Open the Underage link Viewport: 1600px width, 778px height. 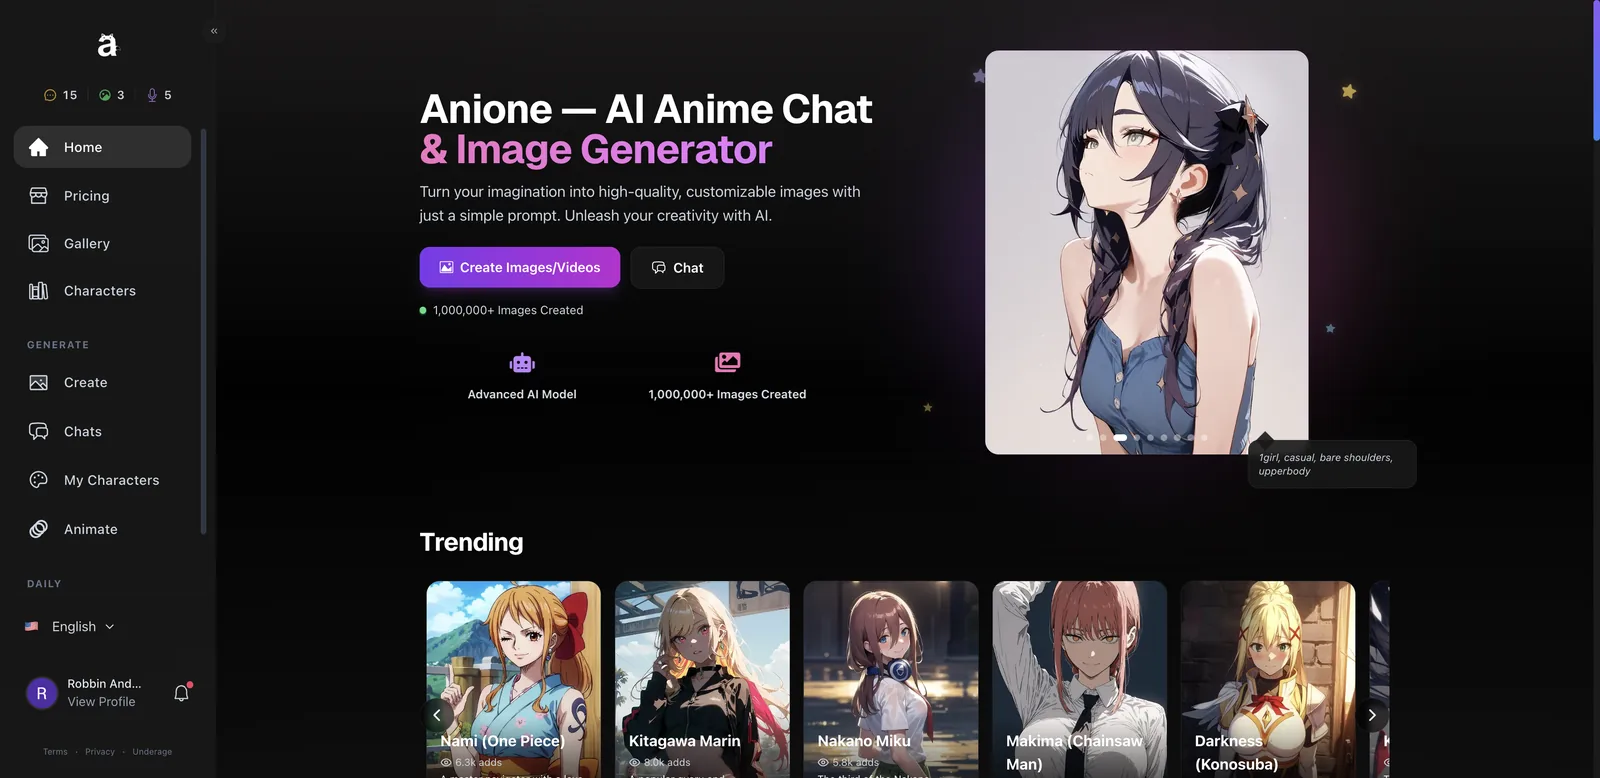(x=152, y=752)
